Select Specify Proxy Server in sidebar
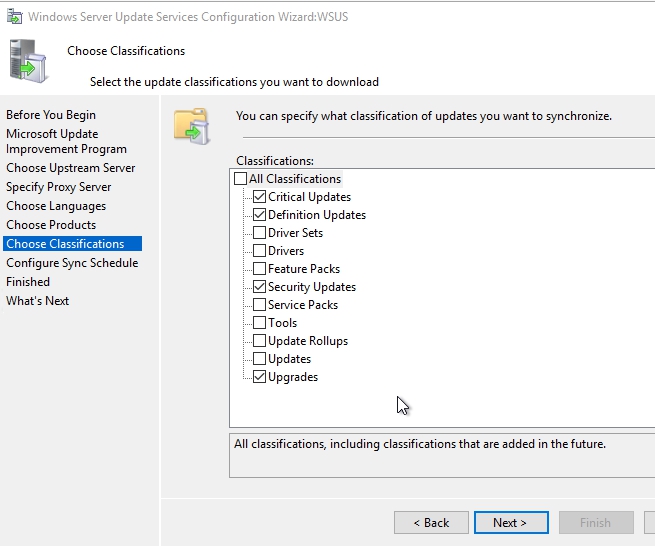 59,187
